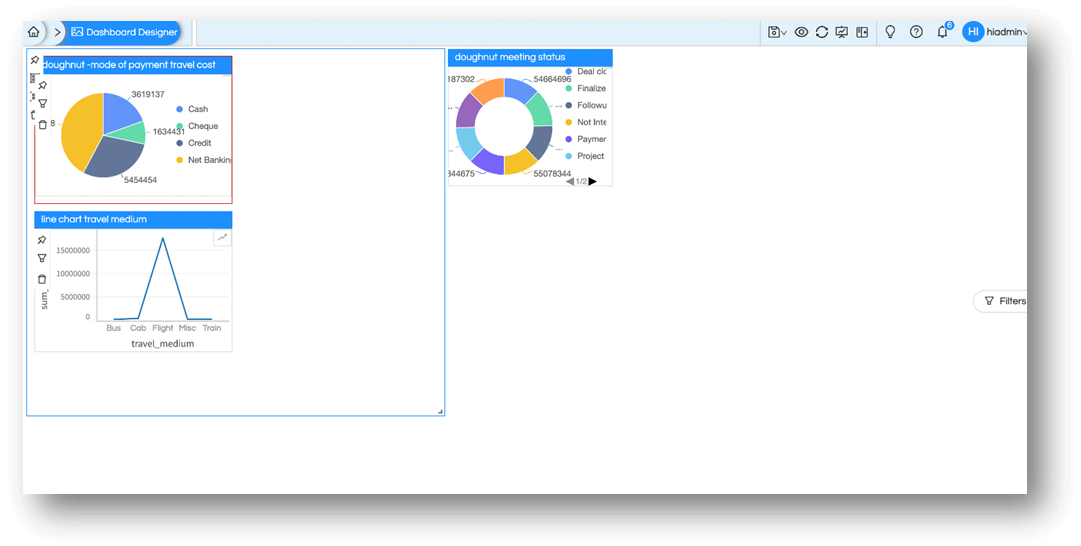Image resolution: width=1081 pixels, height=546 pixels.
Task: Open the presentation mode icon
Action: pyautogui.click(x=842, y=32)
